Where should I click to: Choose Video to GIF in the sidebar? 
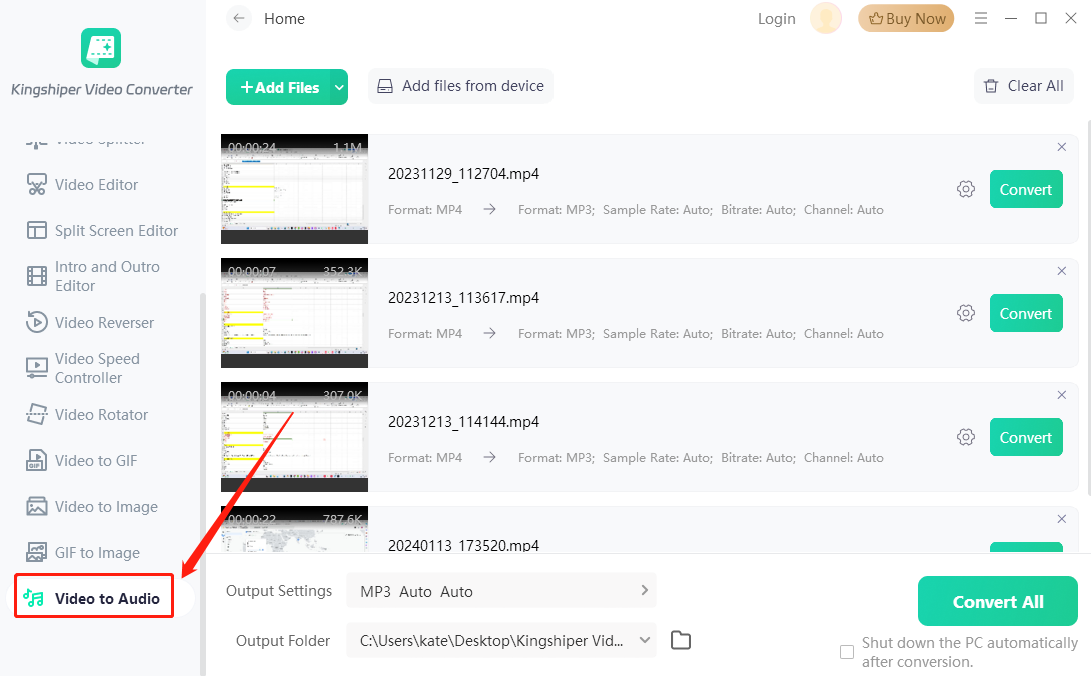[x=96, y=460]
